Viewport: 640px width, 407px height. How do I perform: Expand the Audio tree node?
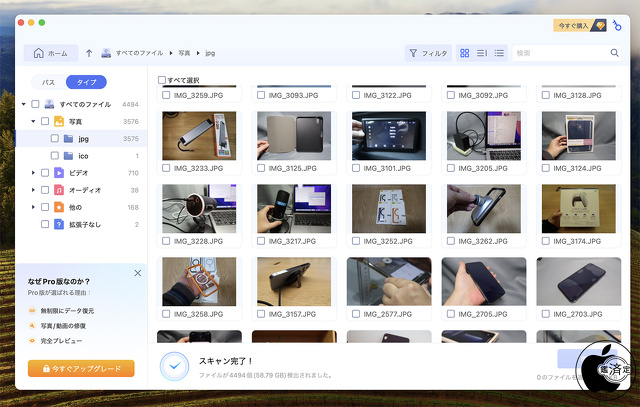point(33,190)
